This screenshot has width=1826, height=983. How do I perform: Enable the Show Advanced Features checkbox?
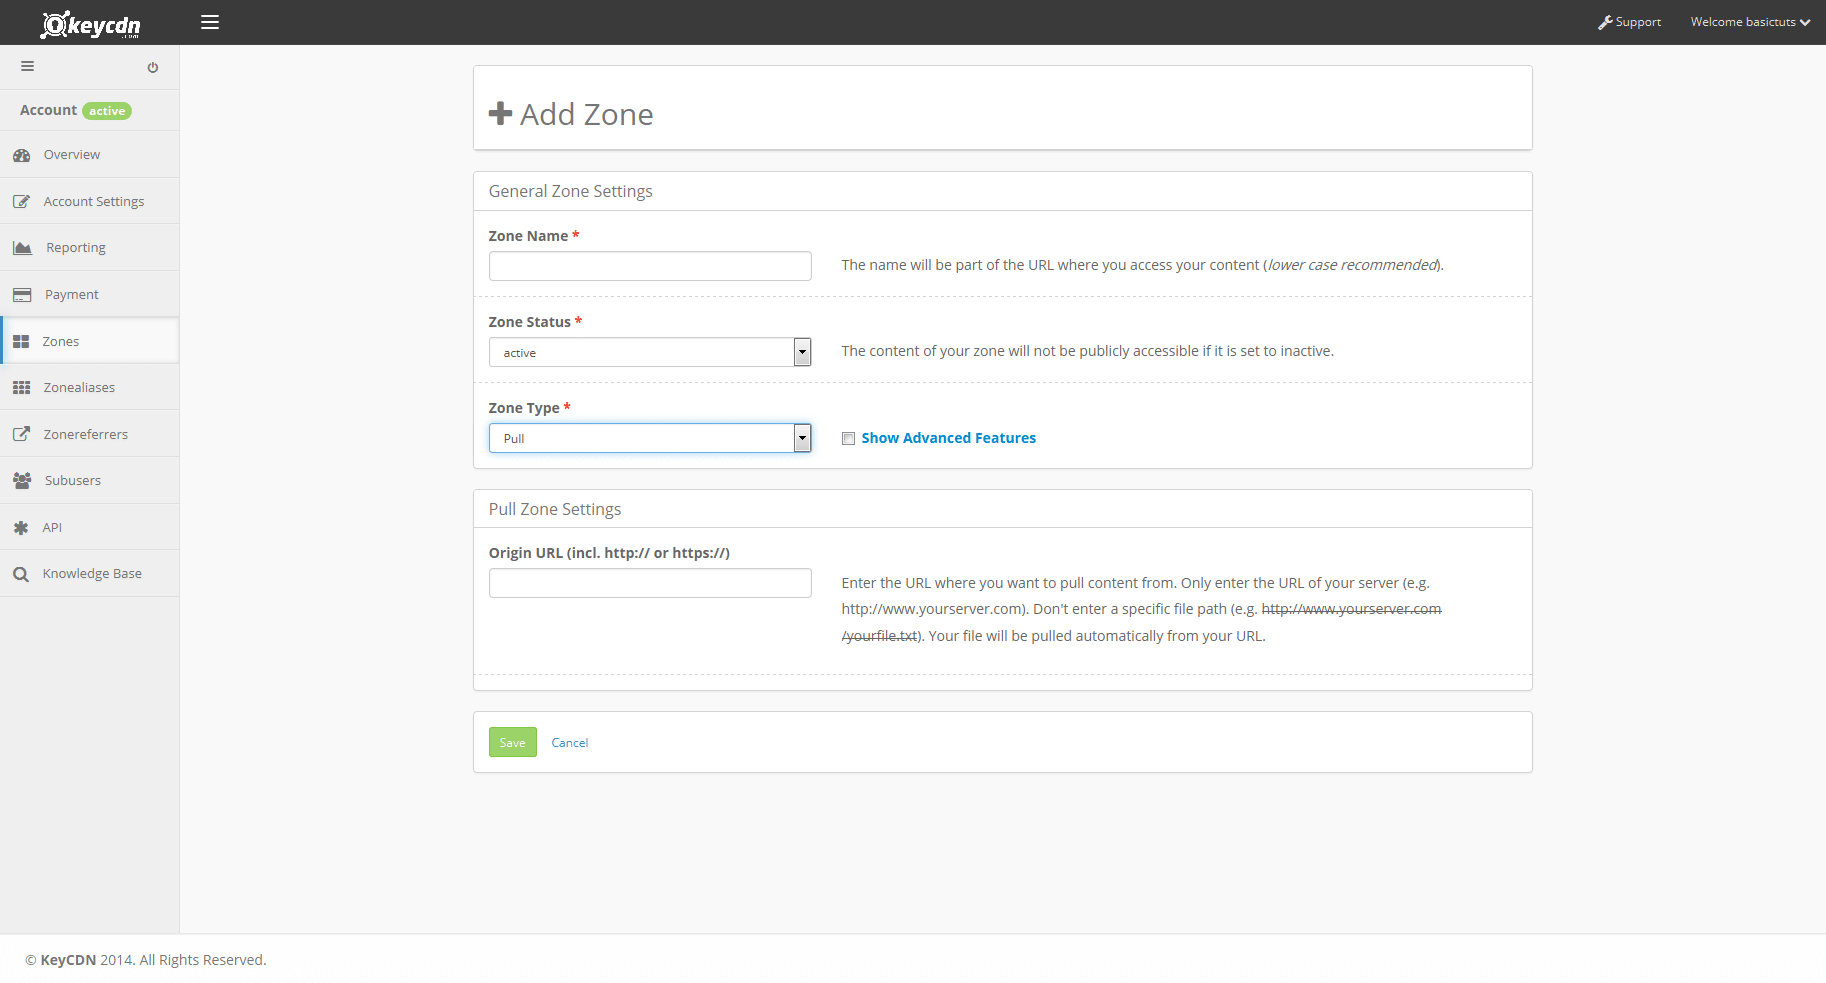coord(848,439)
